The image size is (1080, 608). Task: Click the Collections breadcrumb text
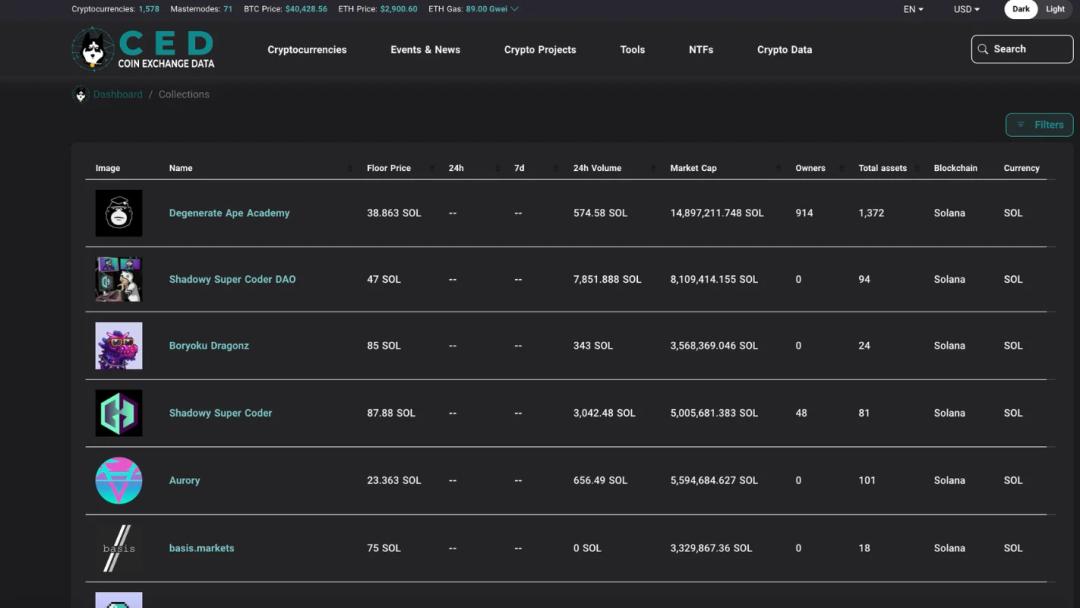[184, 94]
